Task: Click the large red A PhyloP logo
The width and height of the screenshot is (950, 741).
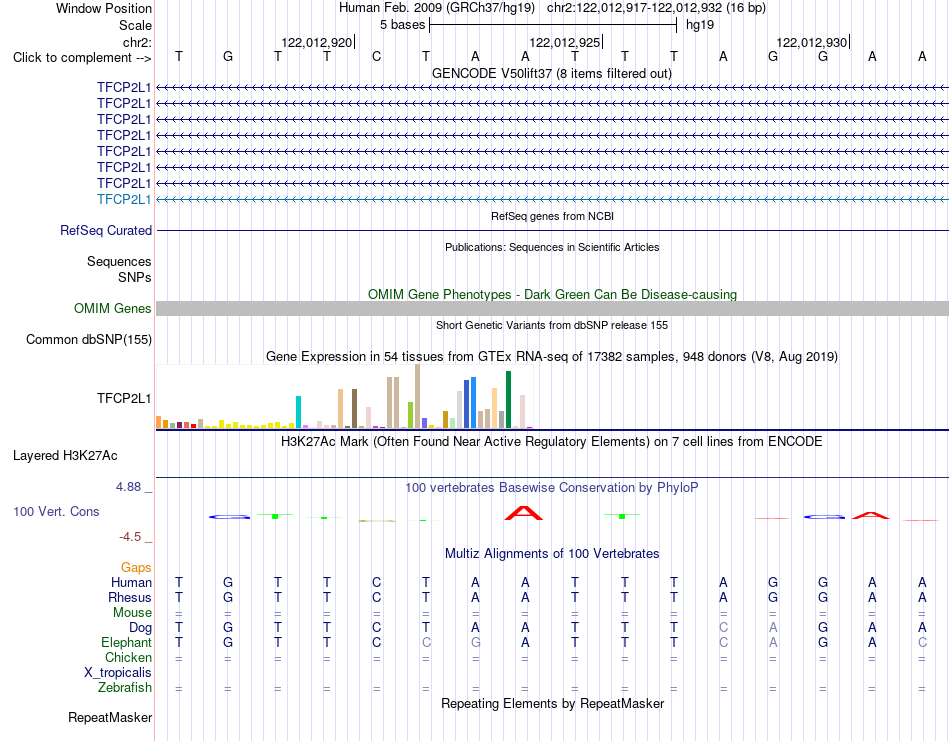Action: [x=524, y=513]
